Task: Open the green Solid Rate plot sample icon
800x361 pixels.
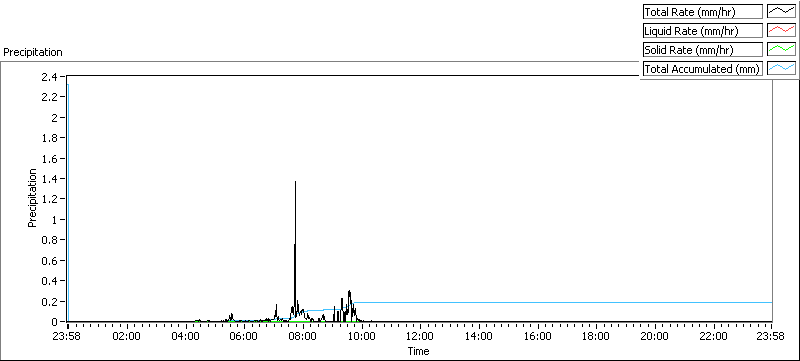Action: click(x=782, y=50)
